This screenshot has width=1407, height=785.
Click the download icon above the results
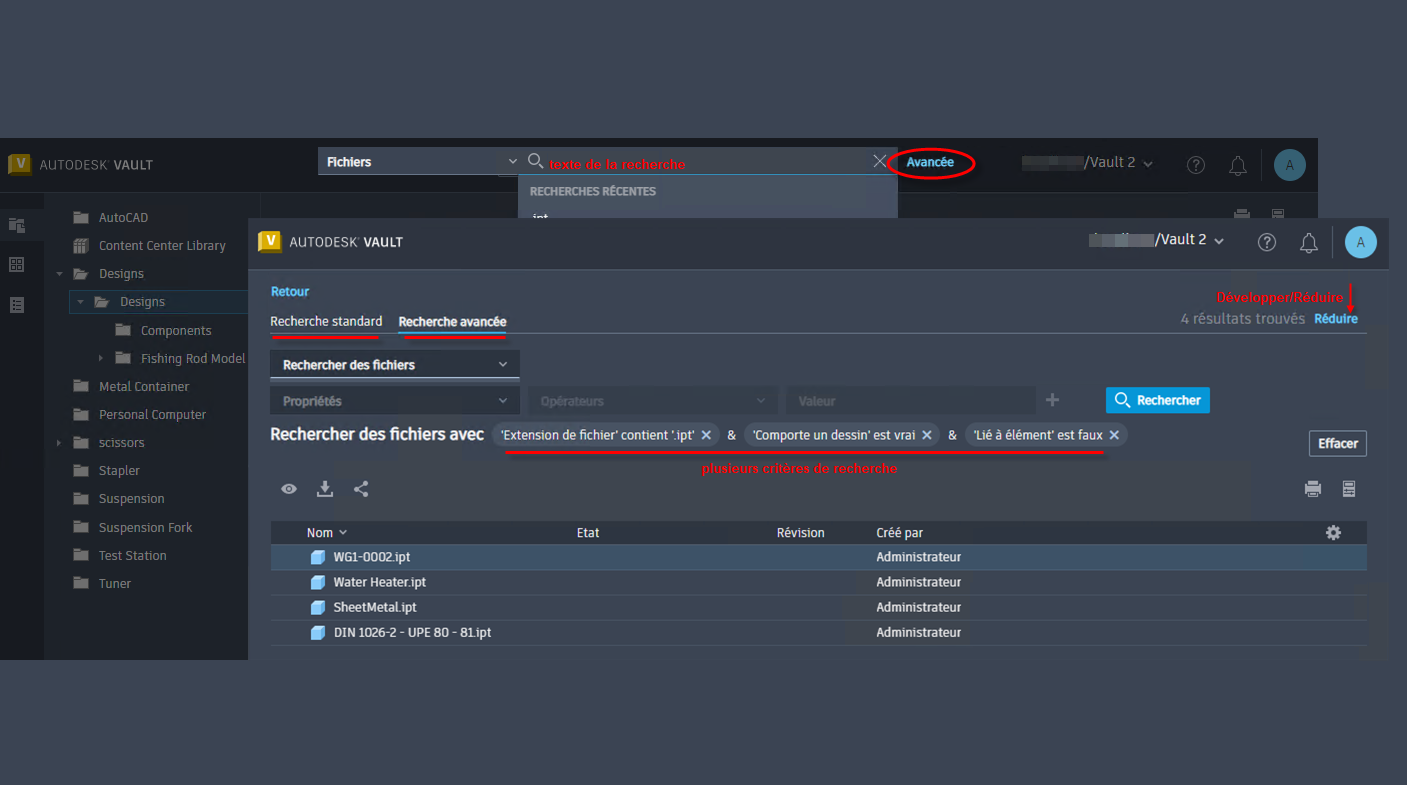325,489
